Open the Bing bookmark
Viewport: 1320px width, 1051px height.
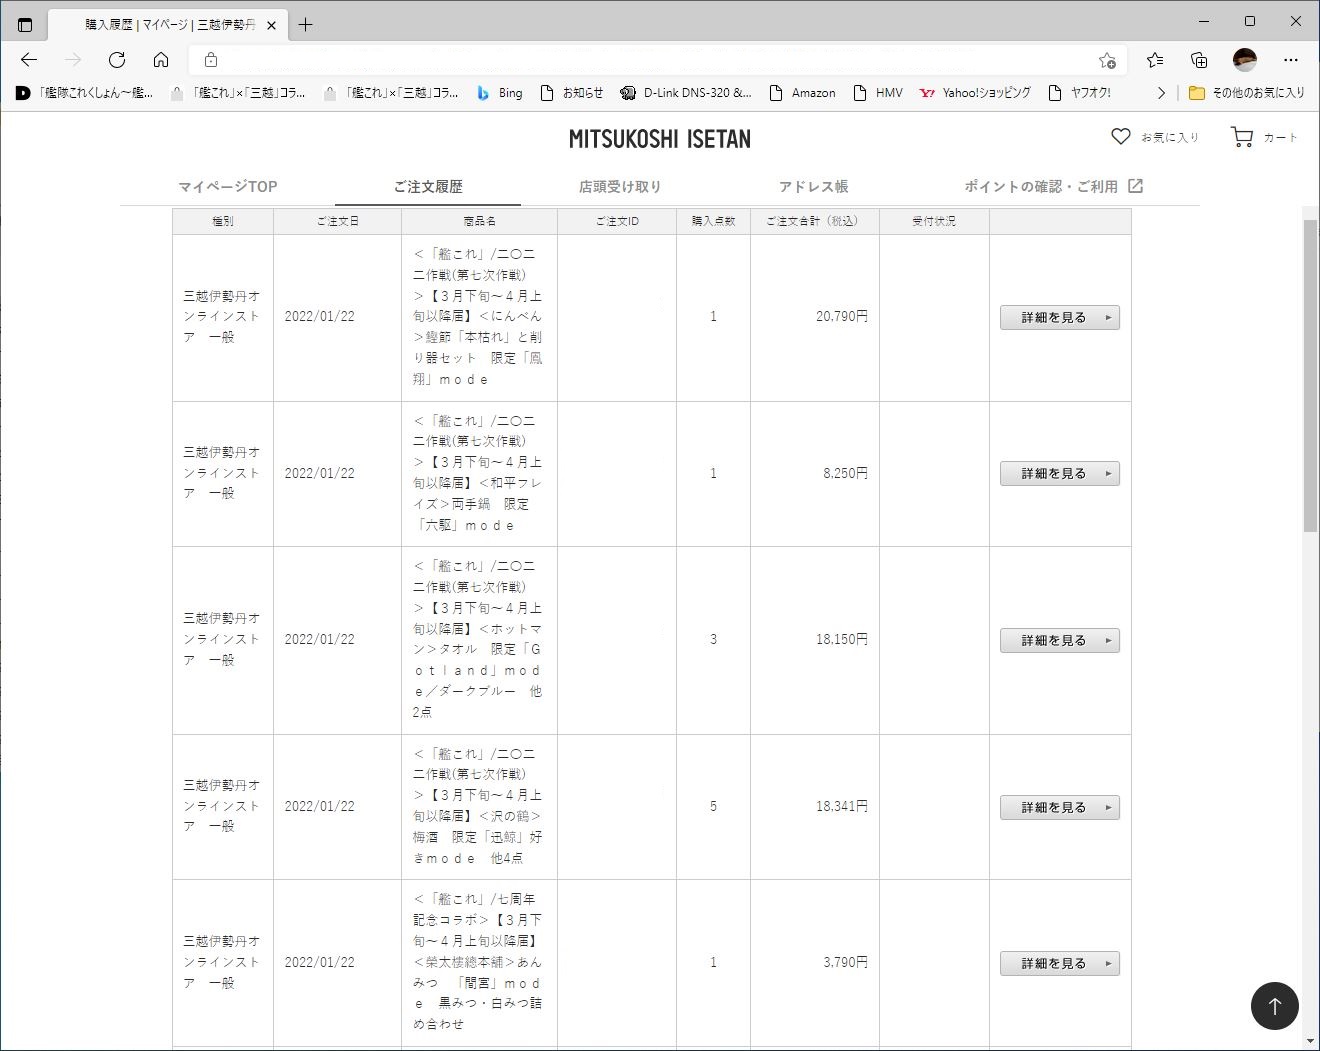(499, 93)
